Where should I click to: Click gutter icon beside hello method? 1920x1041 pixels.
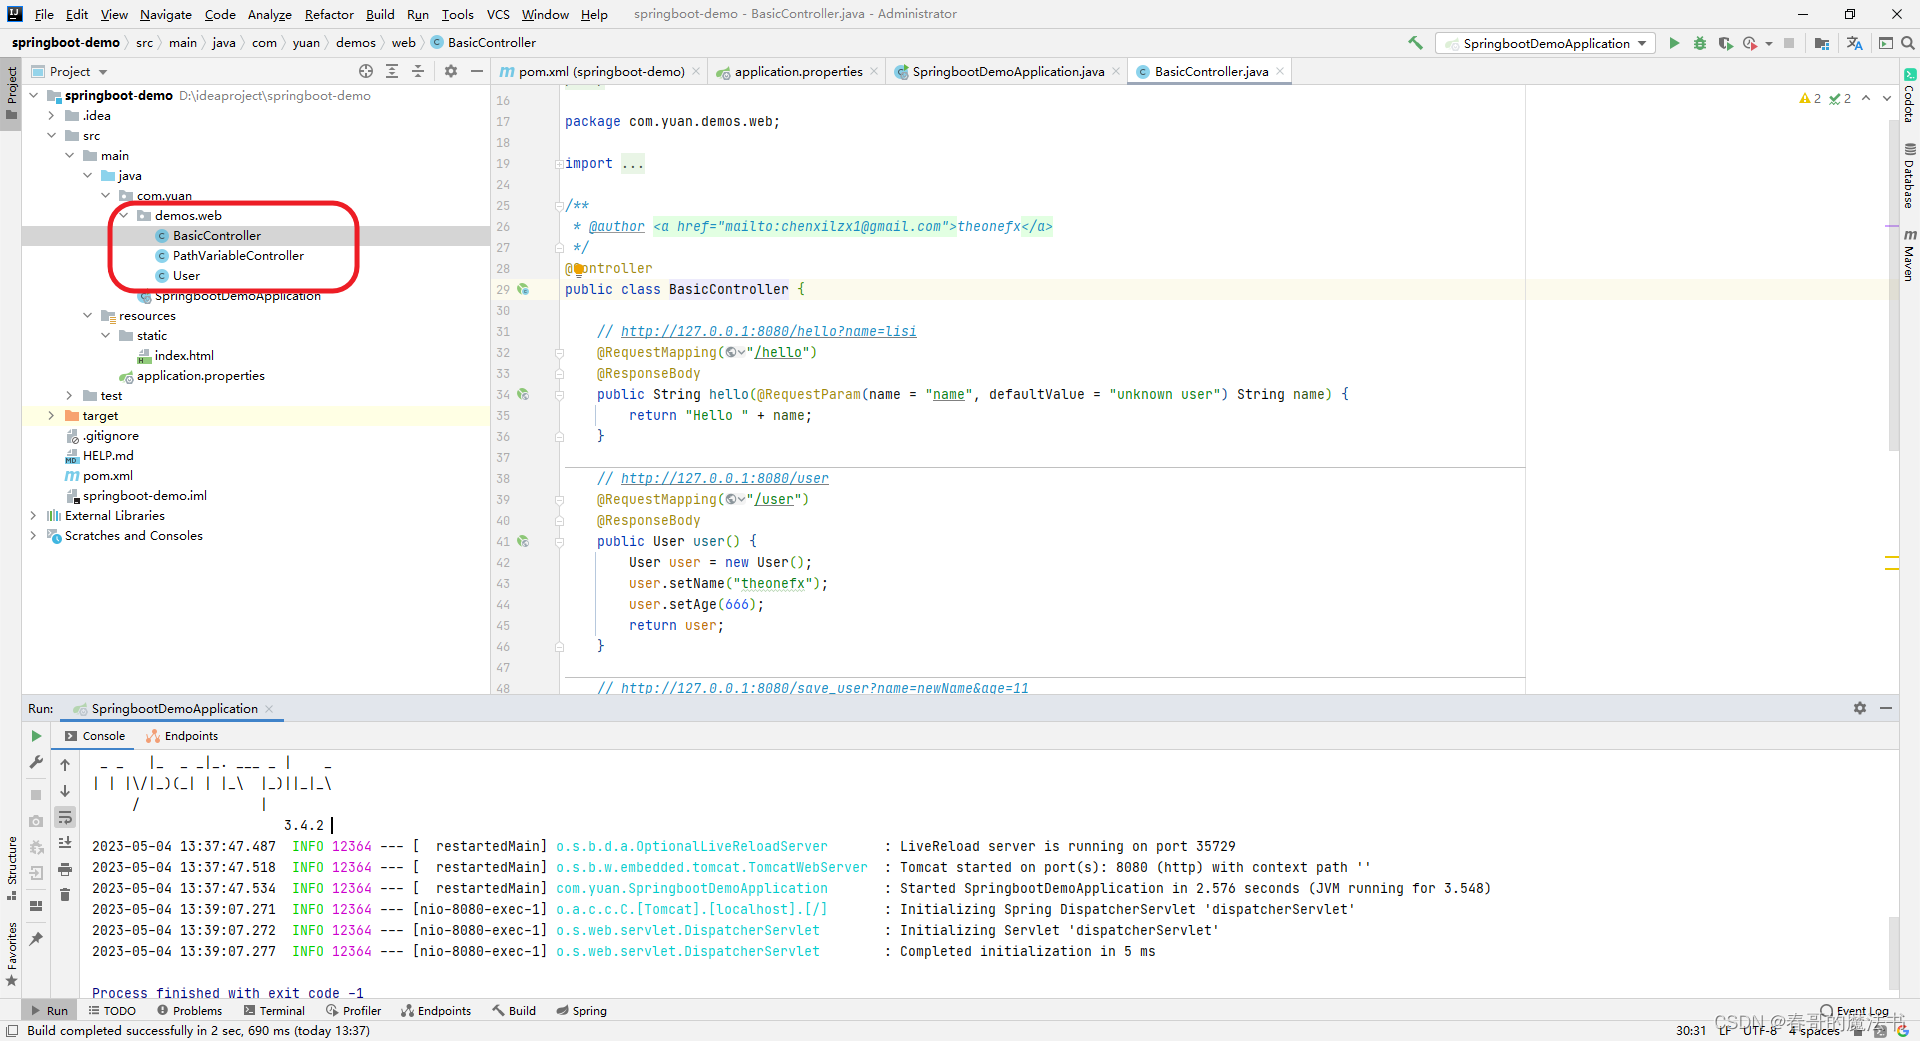523,394
